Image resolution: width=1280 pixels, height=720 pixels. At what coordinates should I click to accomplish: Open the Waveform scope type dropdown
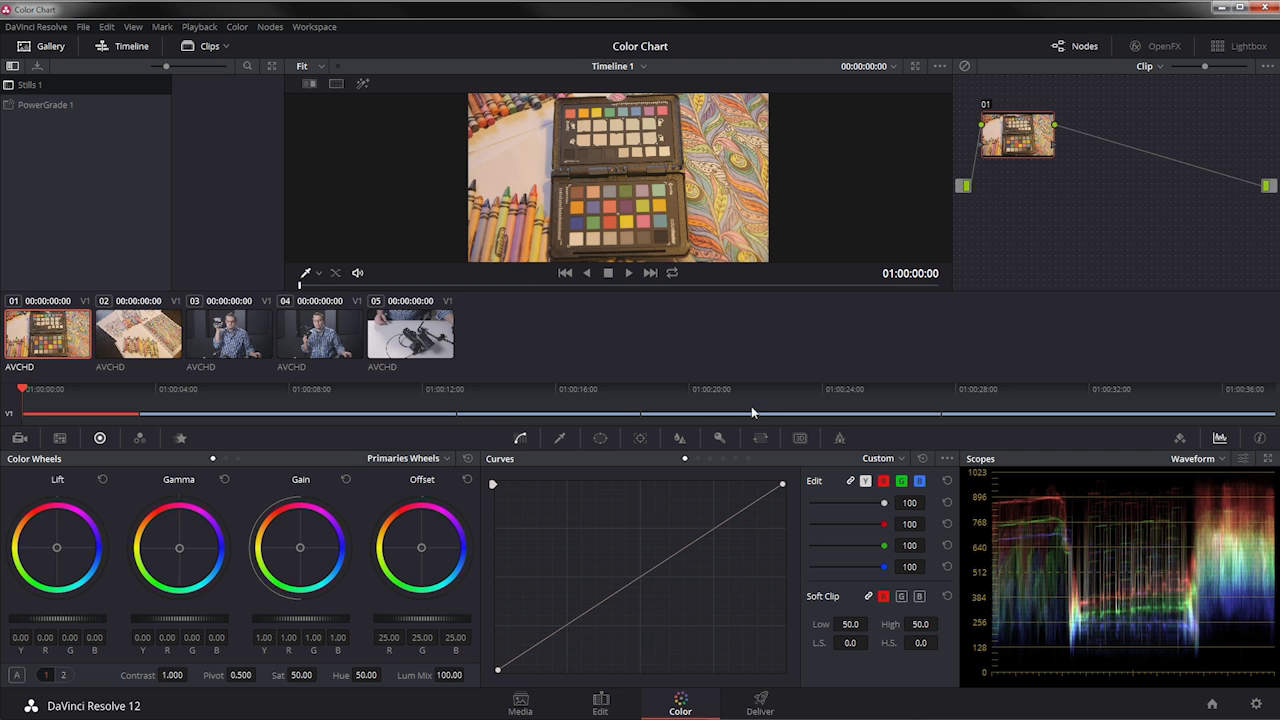(1198, 459)
